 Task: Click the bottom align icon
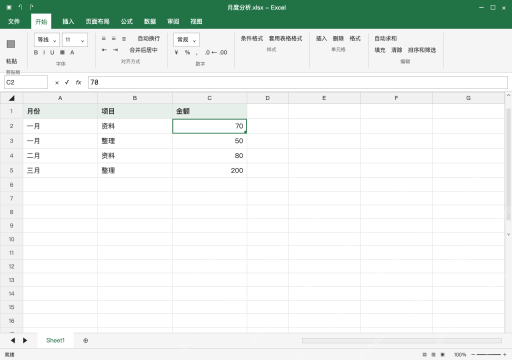[124, 39]
